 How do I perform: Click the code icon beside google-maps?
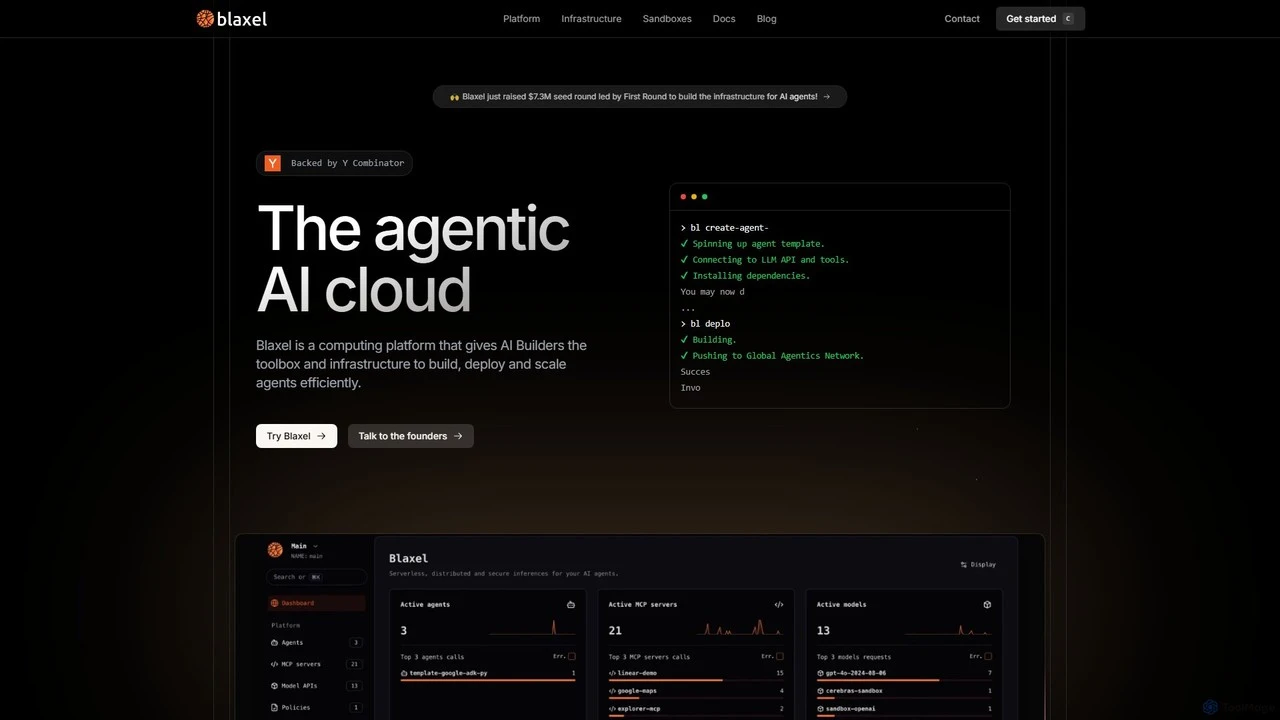point(612,691)
